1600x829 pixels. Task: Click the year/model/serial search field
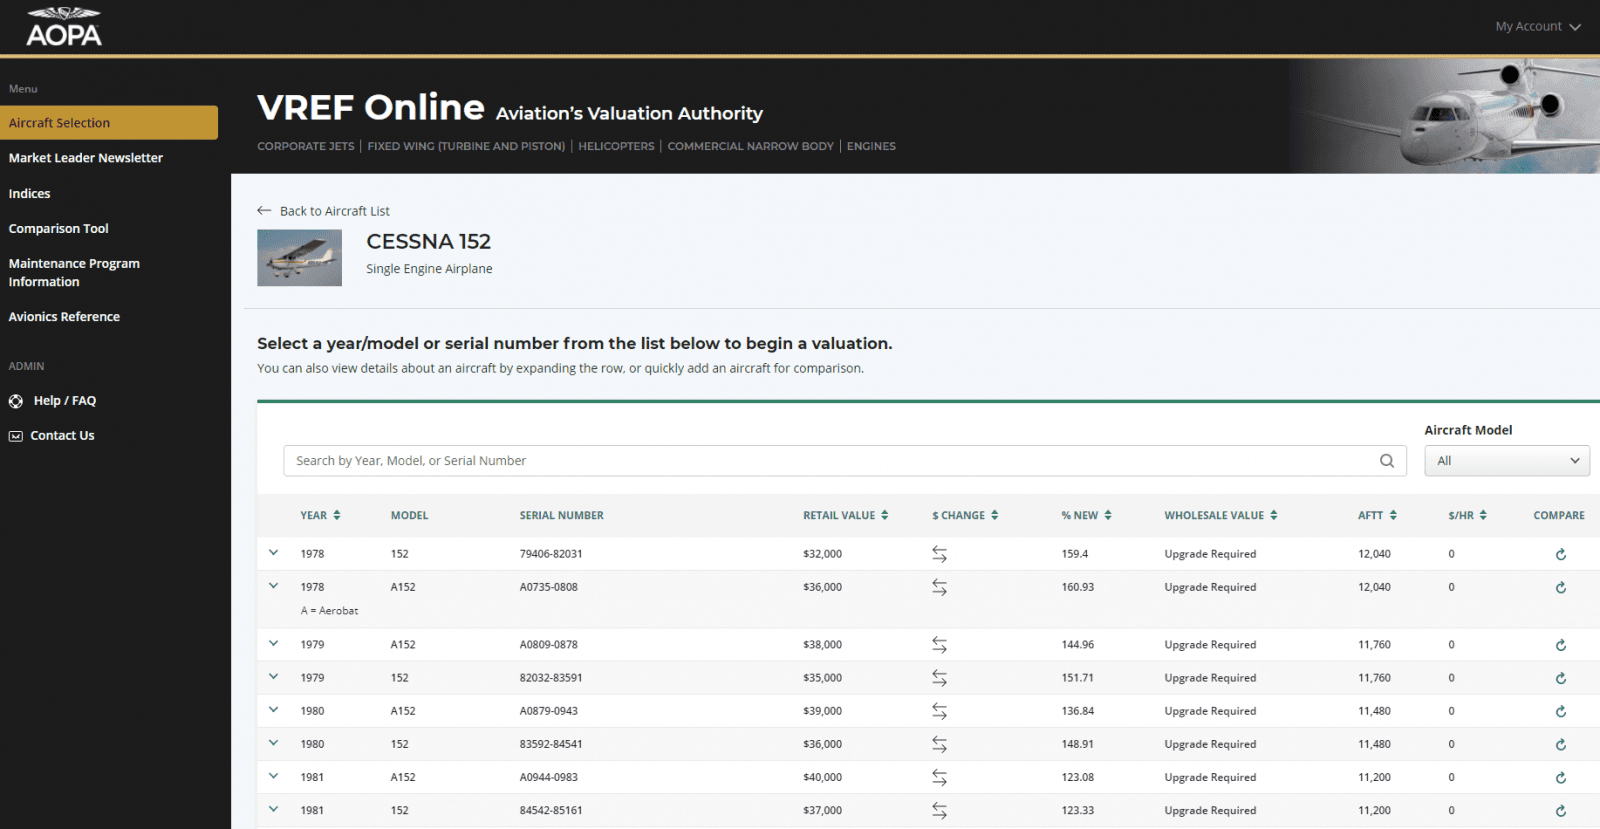coord(830,461)
